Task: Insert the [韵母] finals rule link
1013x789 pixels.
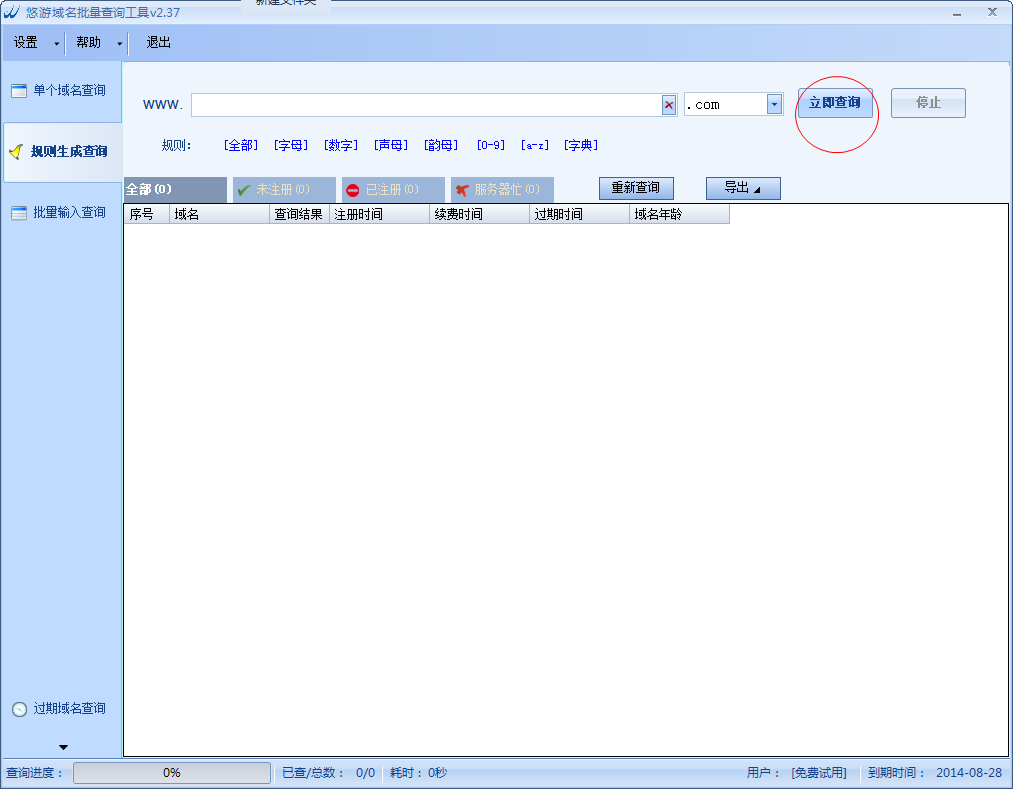Action: coord(441,145)
